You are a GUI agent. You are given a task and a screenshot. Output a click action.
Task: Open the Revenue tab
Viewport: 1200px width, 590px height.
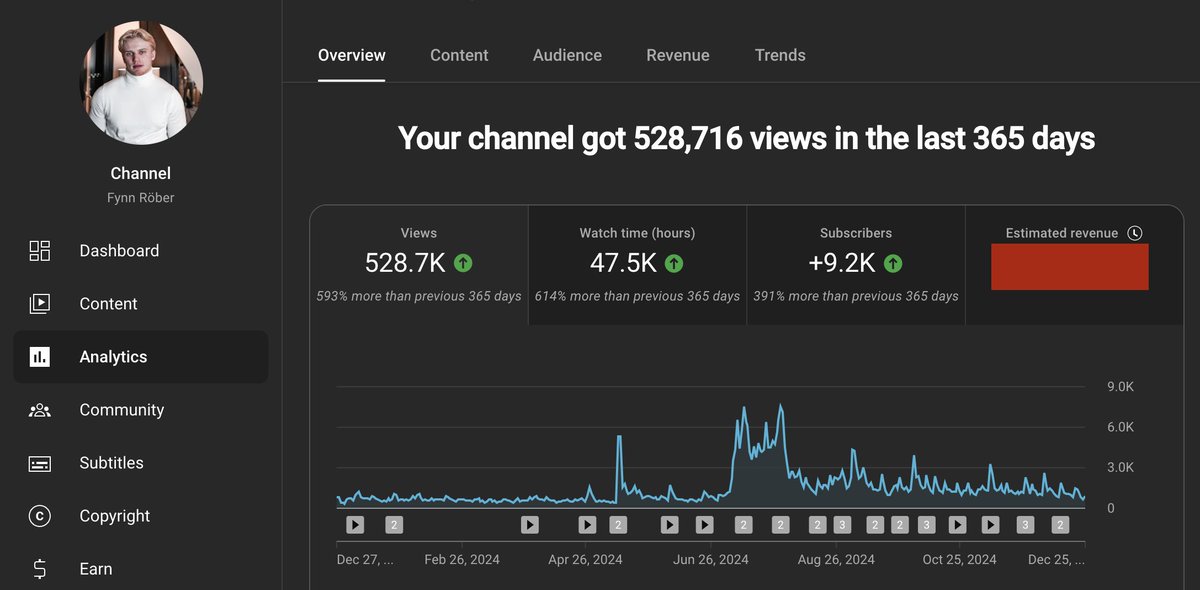click(678, 55)
